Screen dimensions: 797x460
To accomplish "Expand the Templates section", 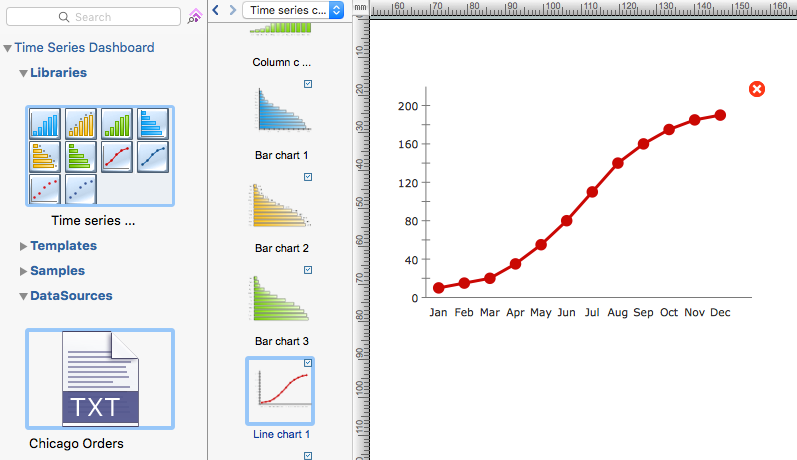I will 23,247.
